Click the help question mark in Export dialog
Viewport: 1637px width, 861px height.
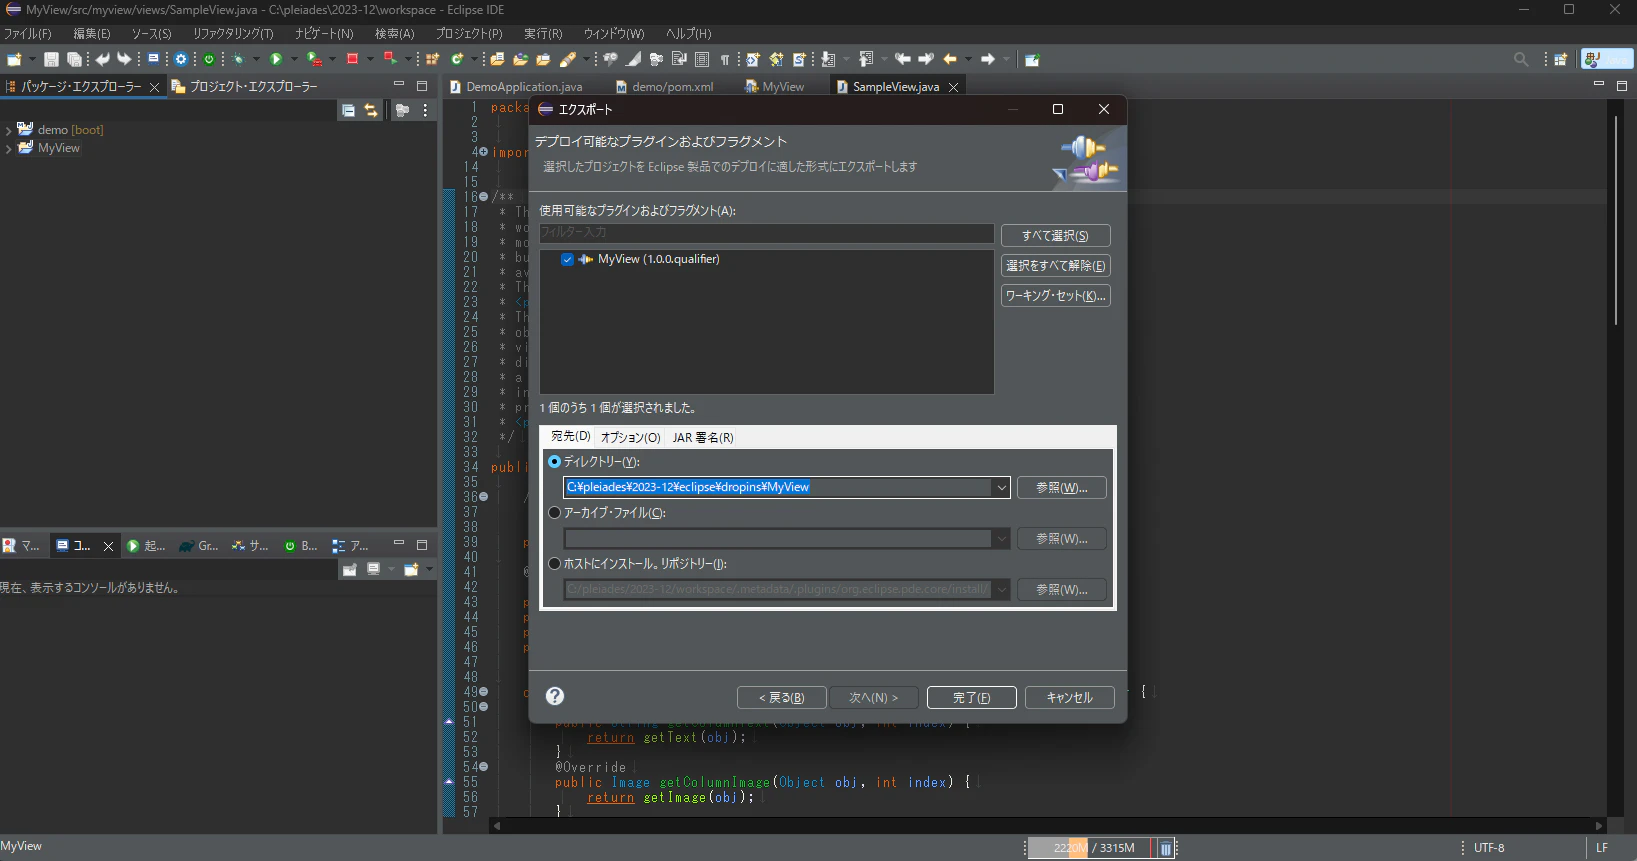click(x=555, y=696)
